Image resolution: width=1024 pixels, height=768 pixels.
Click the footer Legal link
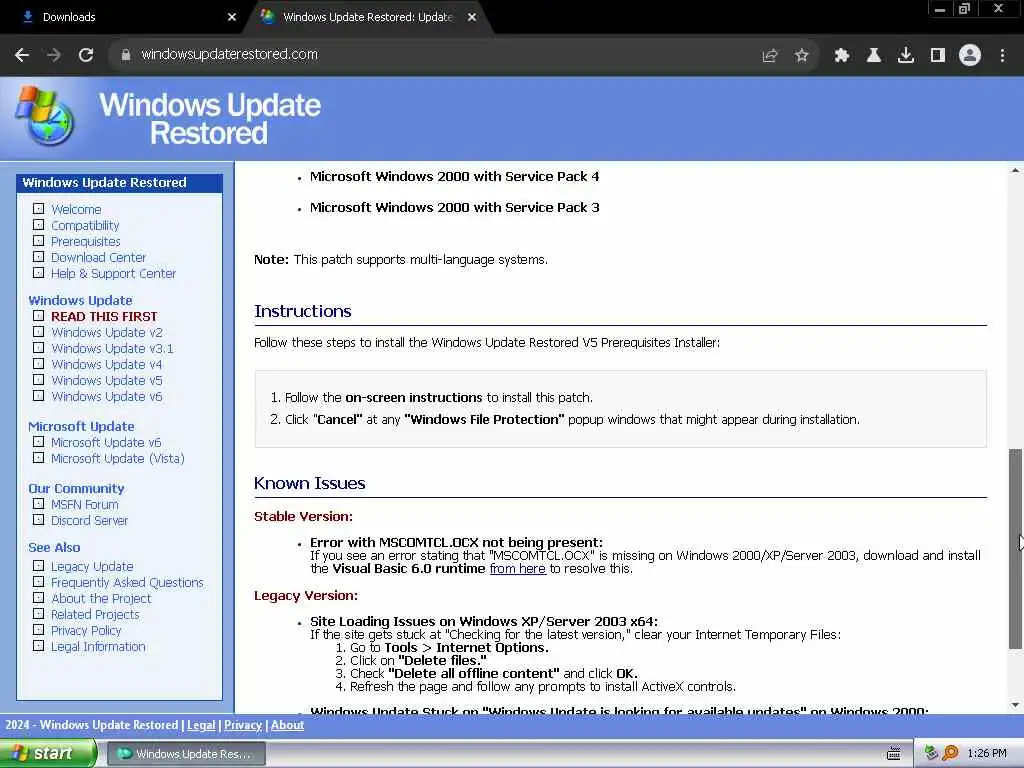[x=201, y=725]
